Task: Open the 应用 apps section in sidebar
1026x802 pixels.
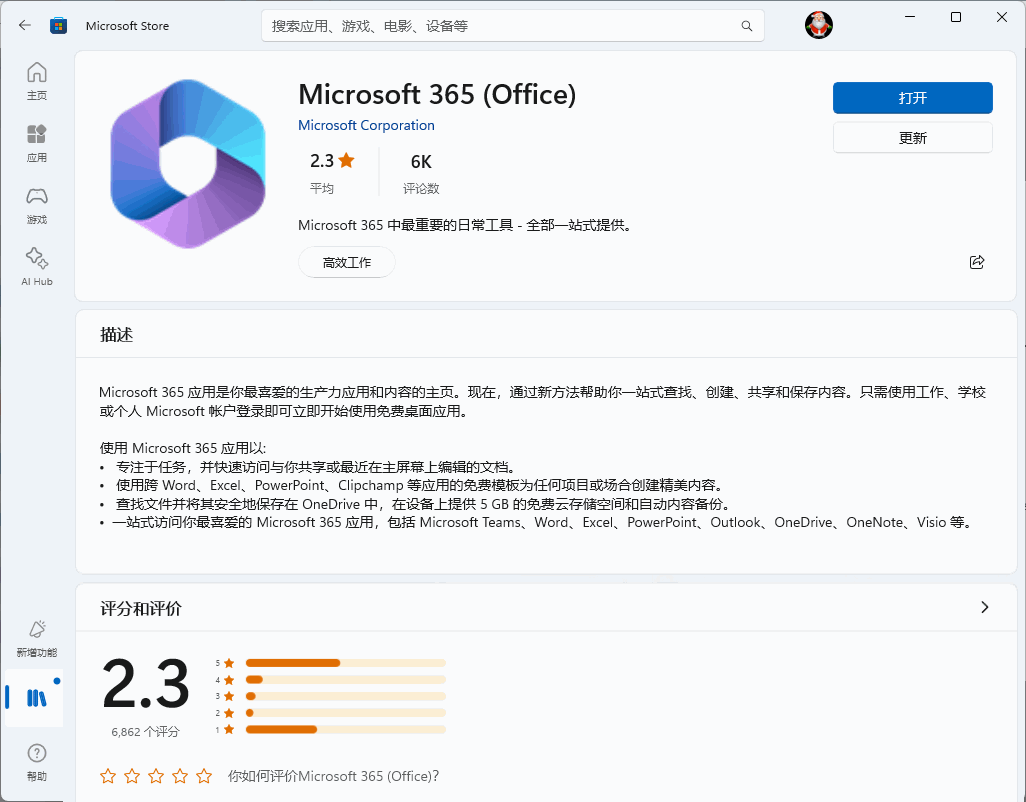Action: 37,143
